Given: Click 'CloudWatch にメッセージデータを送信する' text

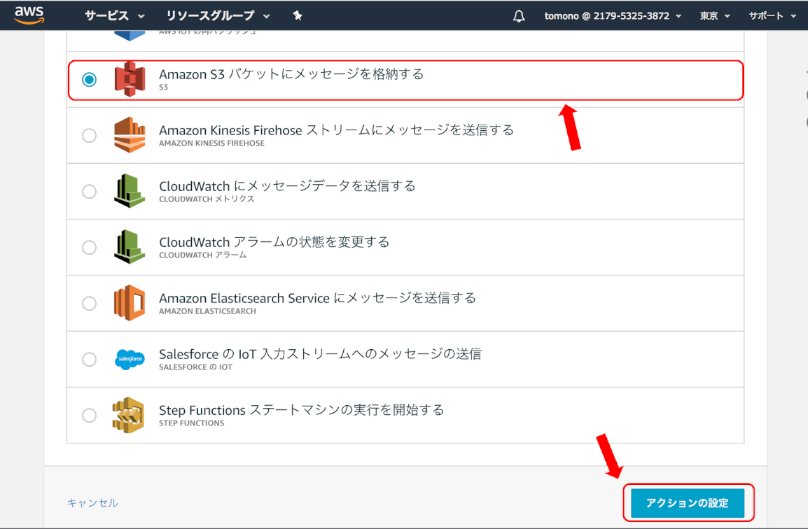Looking at the screenshot, I should point(287,186).
